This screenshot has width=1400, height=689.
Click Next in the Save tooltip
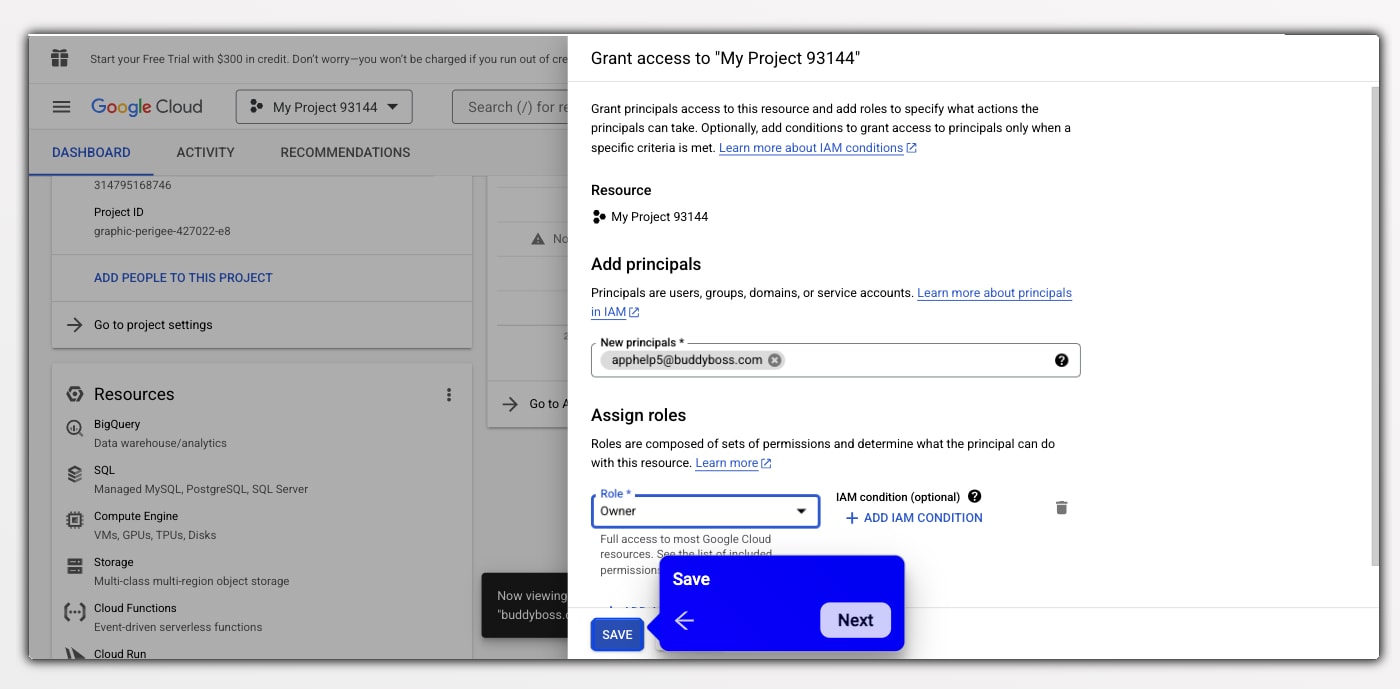pos(855,620)
